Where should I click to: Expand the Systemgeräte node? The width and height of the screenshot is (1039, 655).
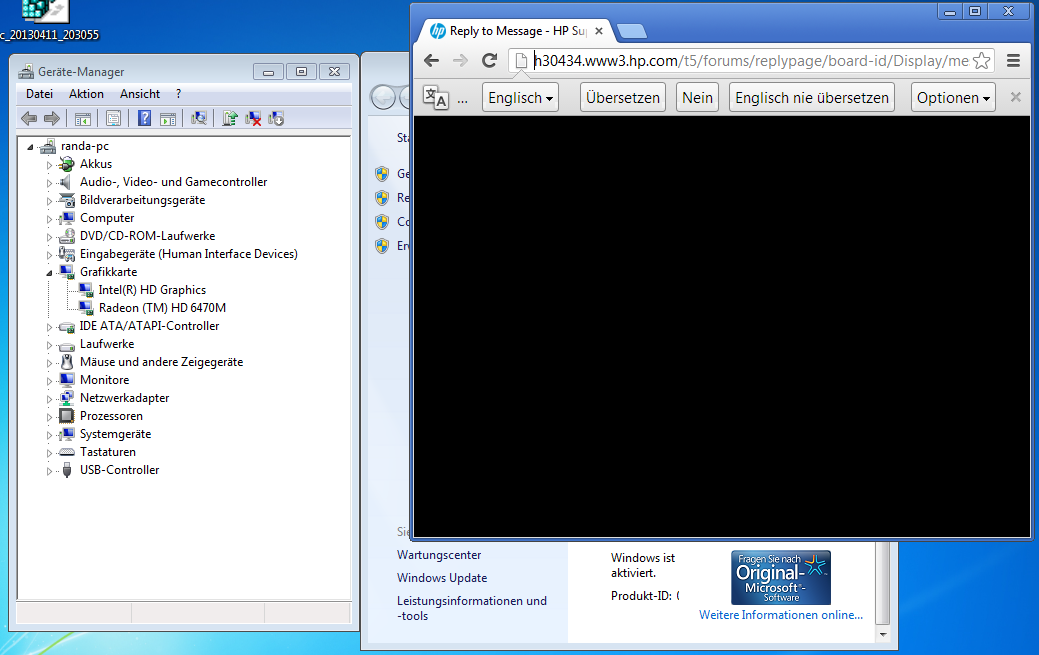(x=49, y=435)
